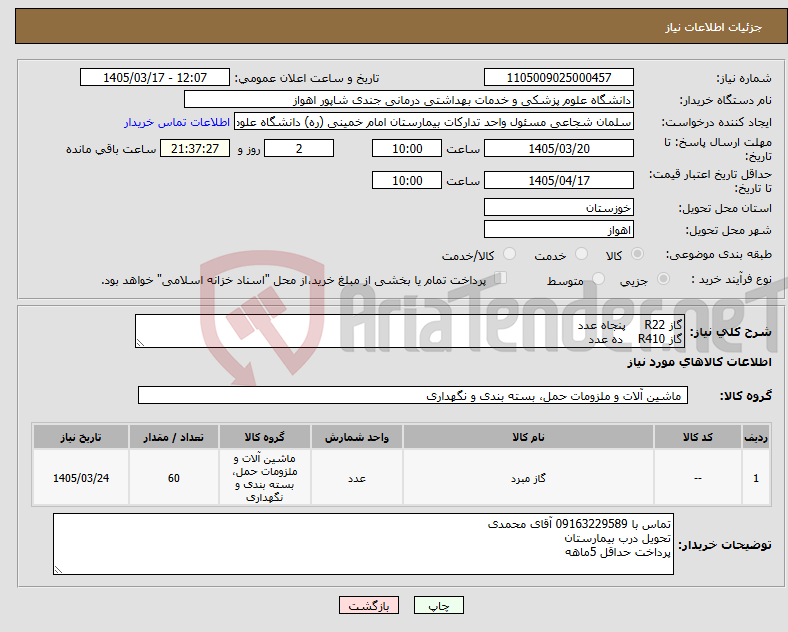
Task: Click the چاپ (print) button
Action: pyautogui.click(x=438, y=605)
